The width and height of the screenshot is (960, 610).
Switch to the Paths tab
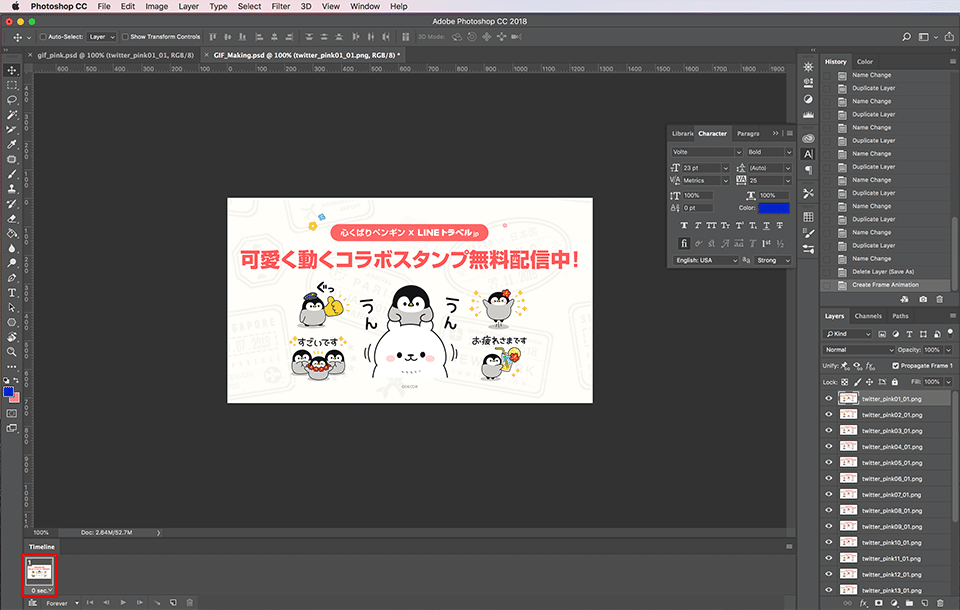coord(900,316)
